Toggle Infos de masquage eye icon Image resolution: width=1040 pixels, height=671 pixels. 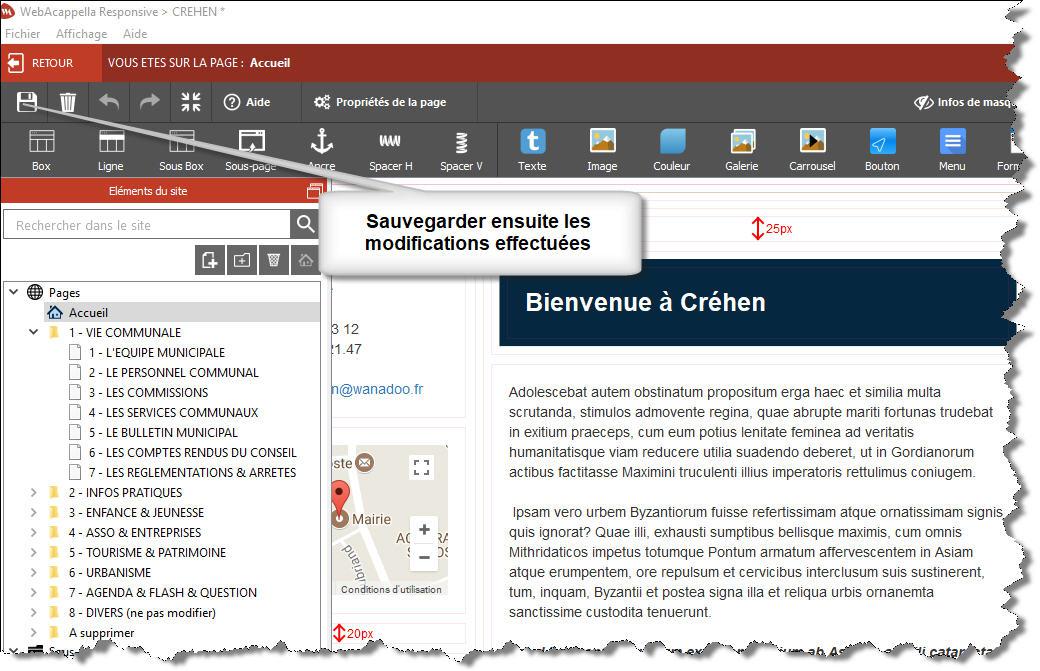click(x=924, y=102)
